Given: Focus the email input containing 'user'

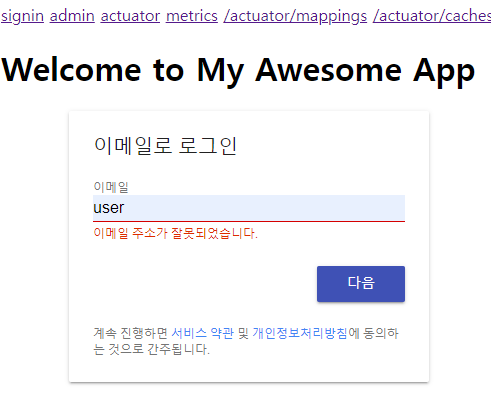Looking at the screenshot, I should [249, 208].
